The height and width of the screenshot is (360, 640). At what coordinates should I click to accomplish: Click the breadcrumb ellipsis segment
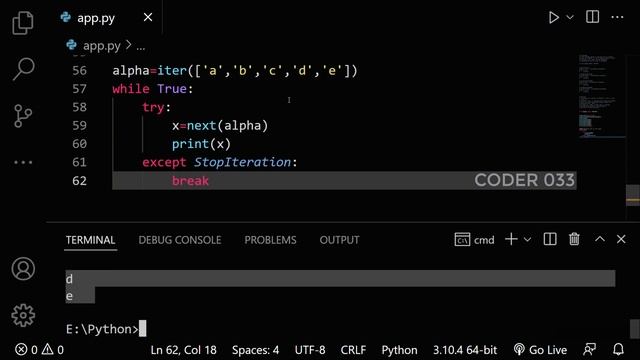pyautogui.click(x=141, y=48)
